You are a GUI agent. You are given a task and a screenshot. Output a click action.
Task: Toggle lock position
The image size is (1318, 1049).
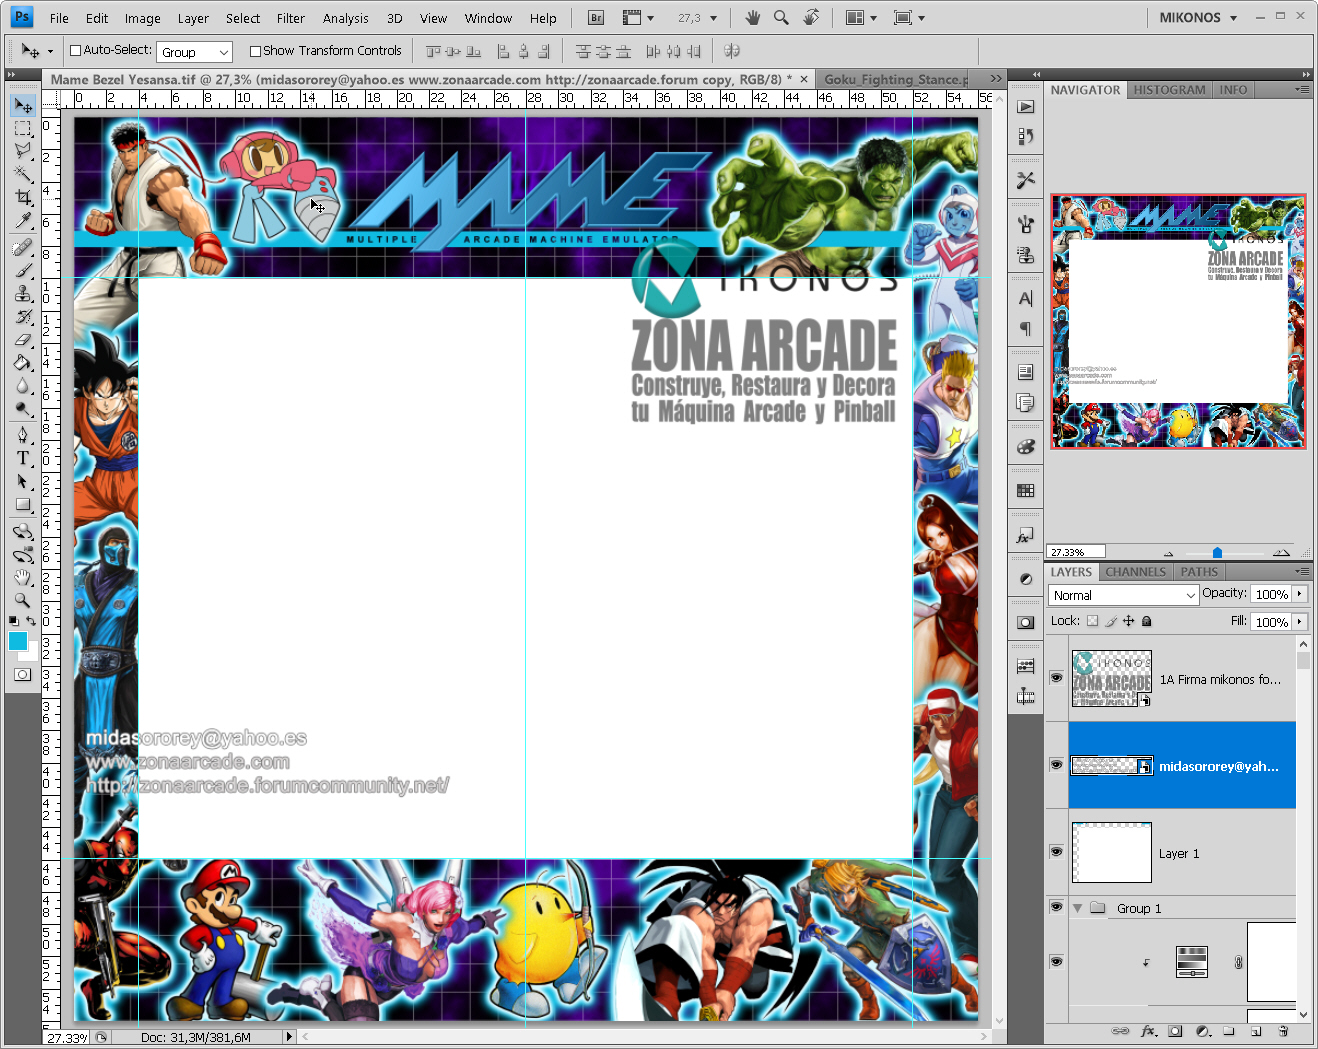1129,621
